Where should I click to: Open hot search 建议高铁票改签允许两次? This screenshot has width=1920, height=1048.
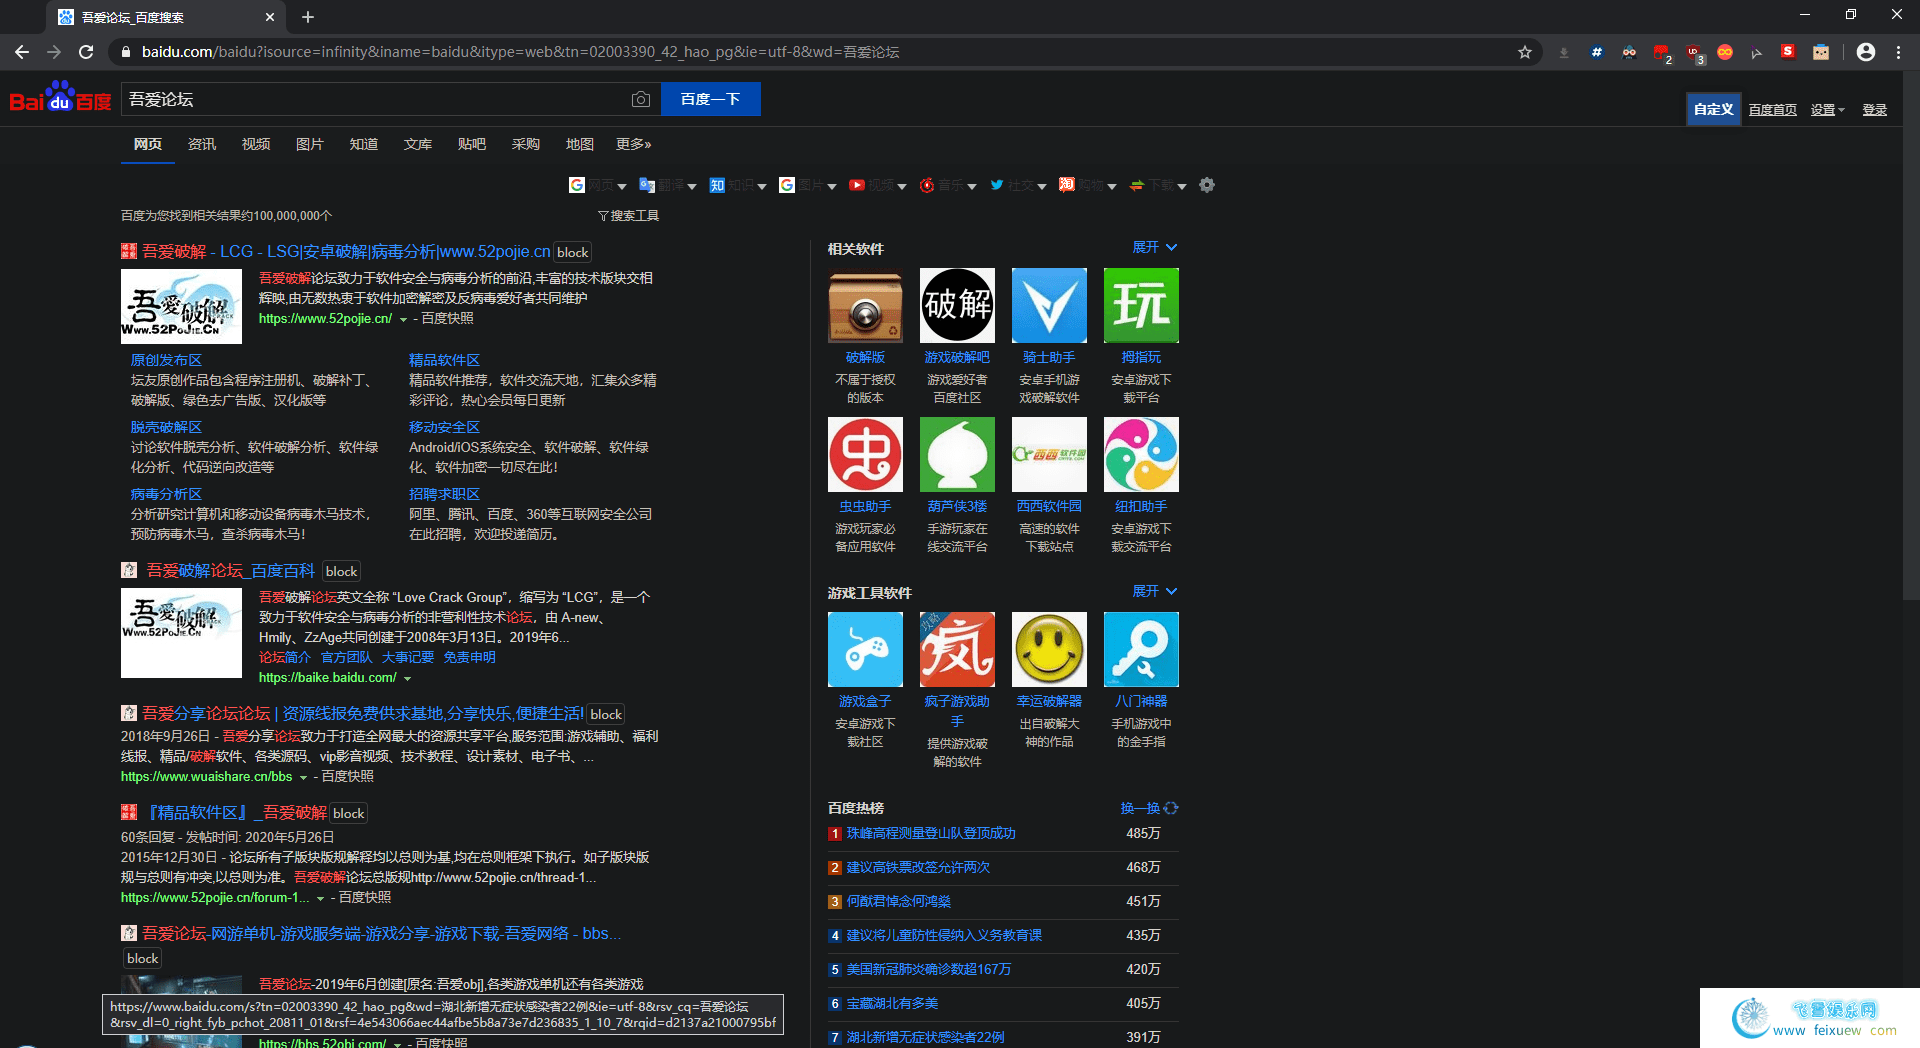pos(918,867)
